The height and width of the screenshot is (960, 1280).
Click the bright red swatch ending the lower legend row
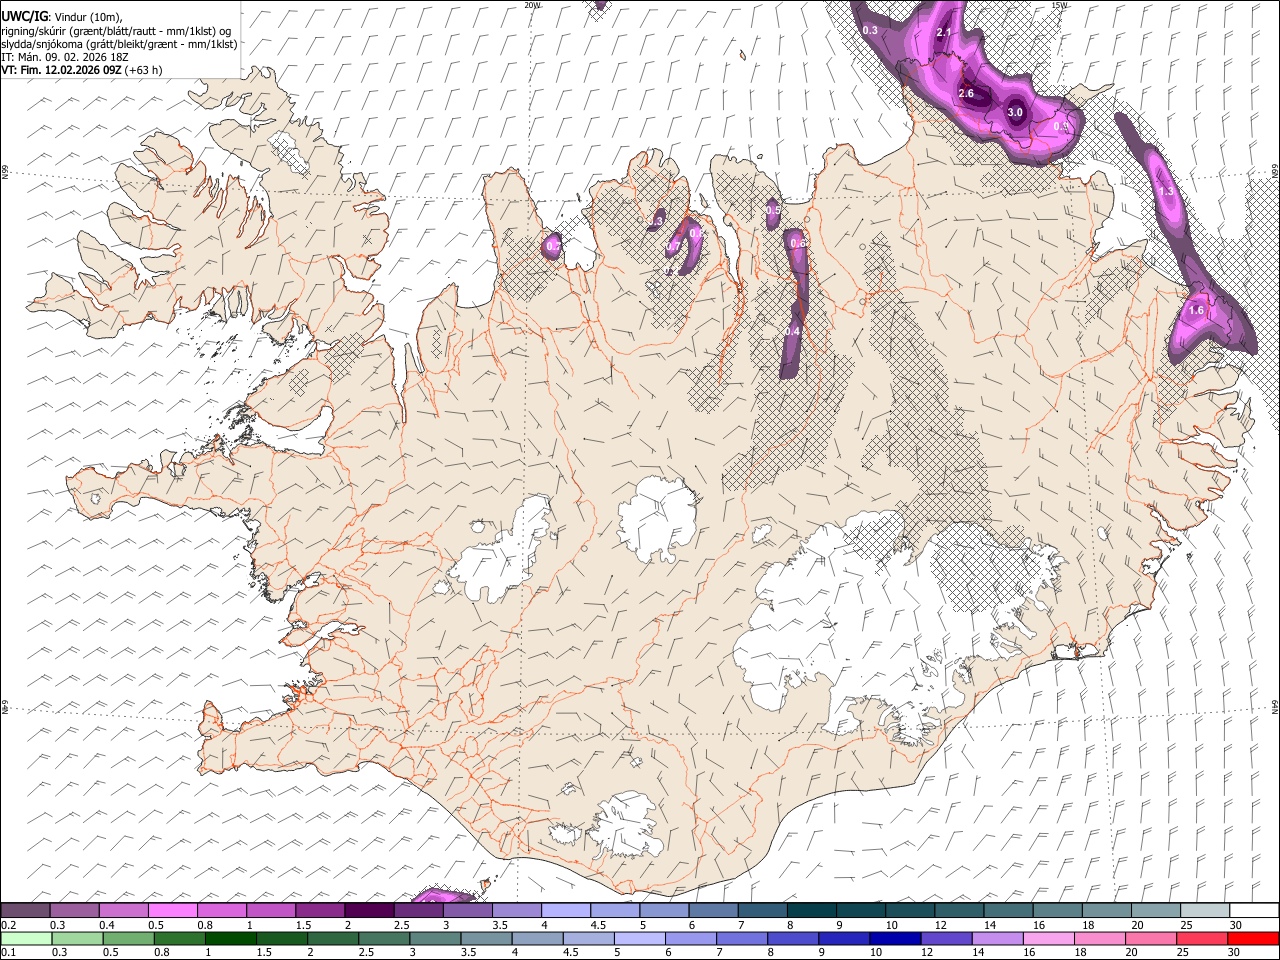(x=1253, y=939)
